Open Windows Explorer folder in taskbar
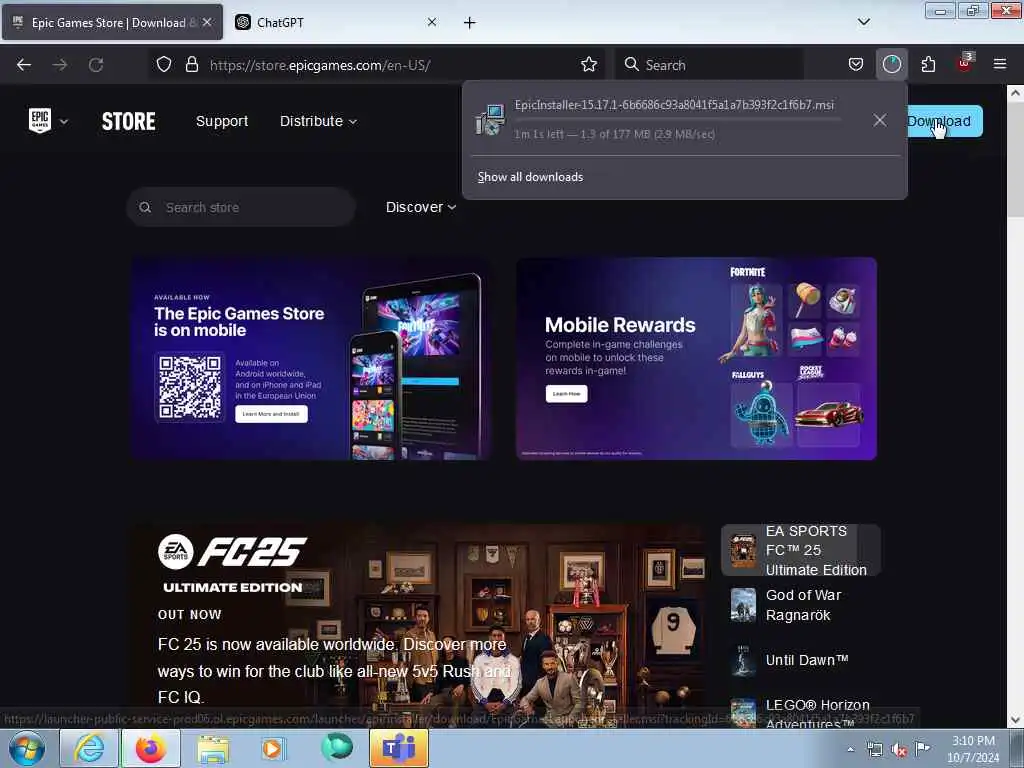Viewport: 1024px width, 768px height. point(213,750)
